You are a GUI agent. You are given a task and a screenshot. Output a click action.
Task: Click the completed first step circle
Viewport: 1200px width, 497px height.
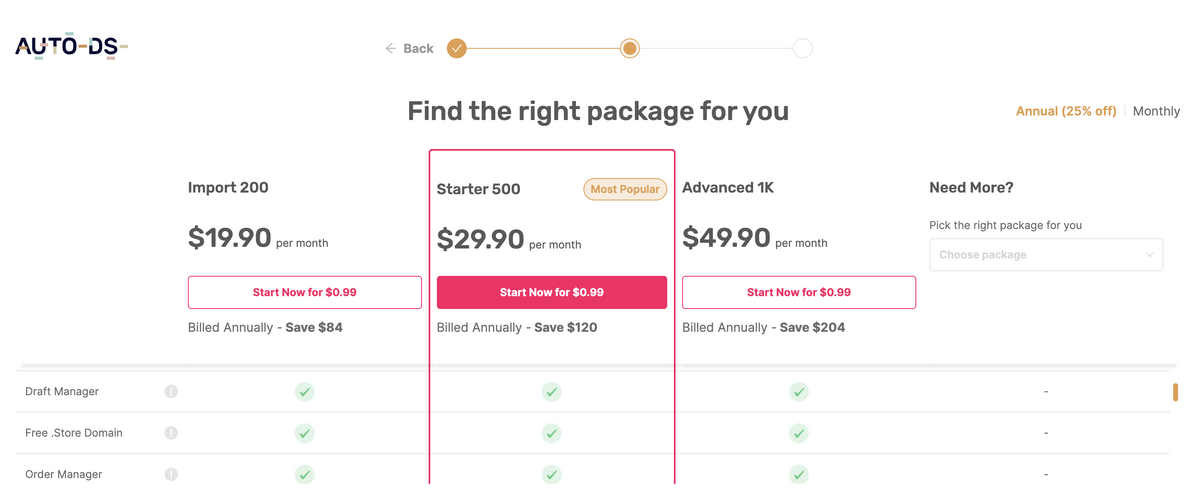[x=457, y=48]
